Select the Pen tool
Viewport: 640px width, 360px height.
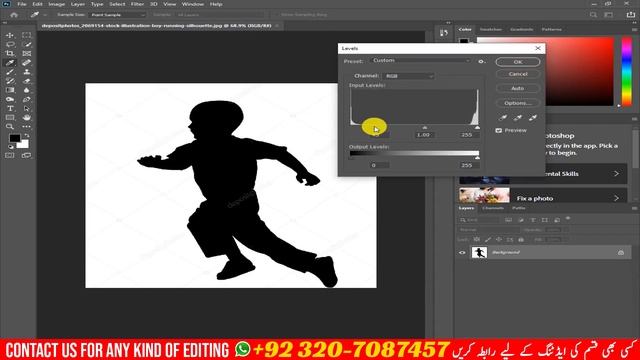click(27, 99)
